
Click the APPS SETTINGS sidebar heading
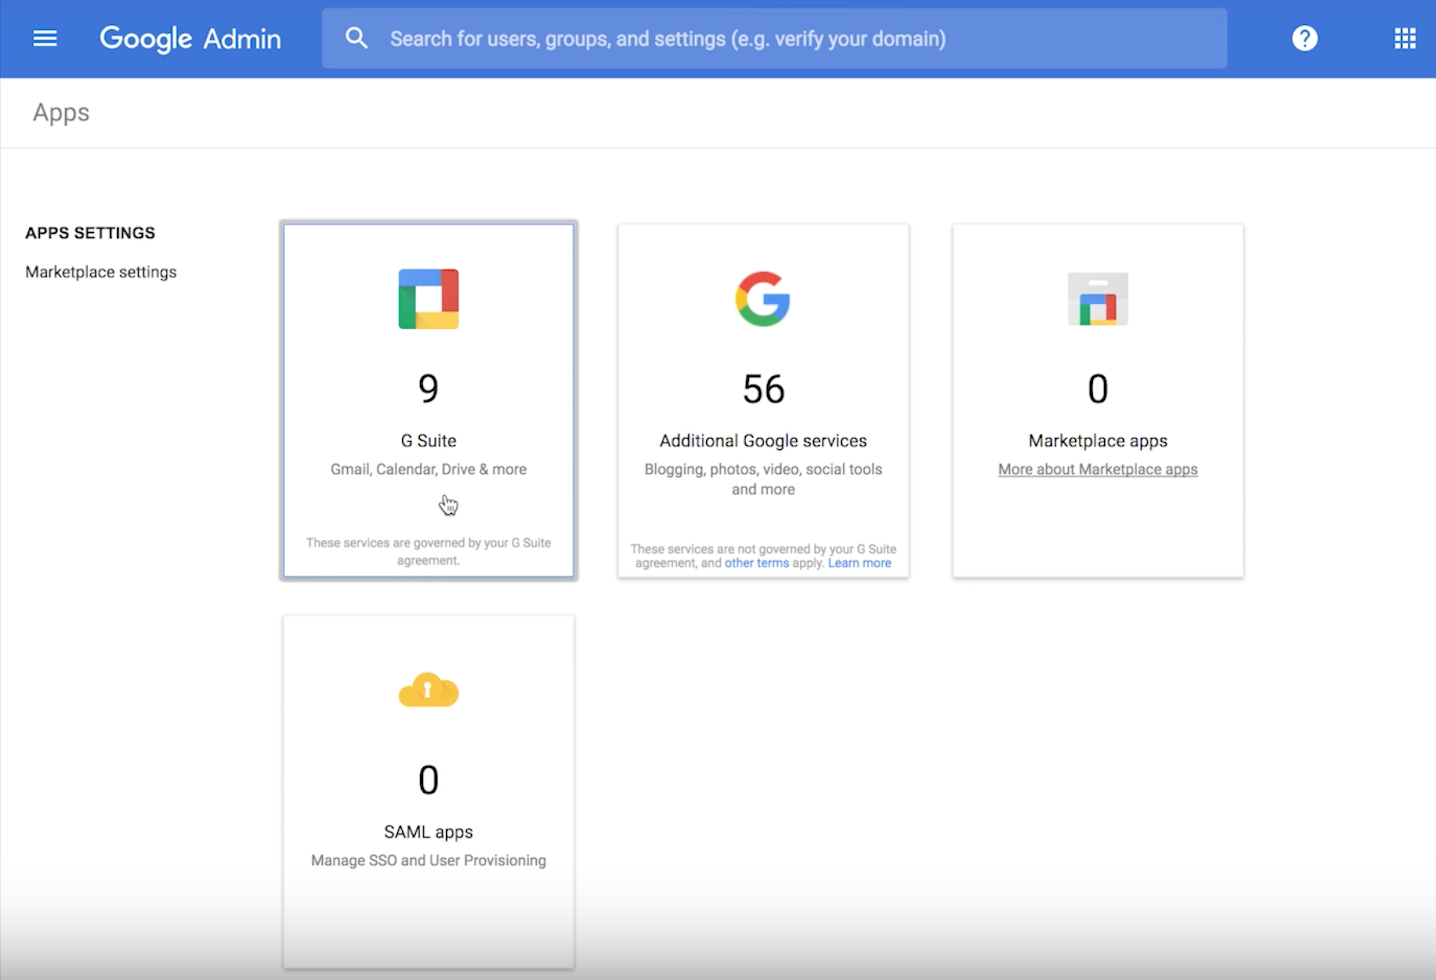pos(90,233)
